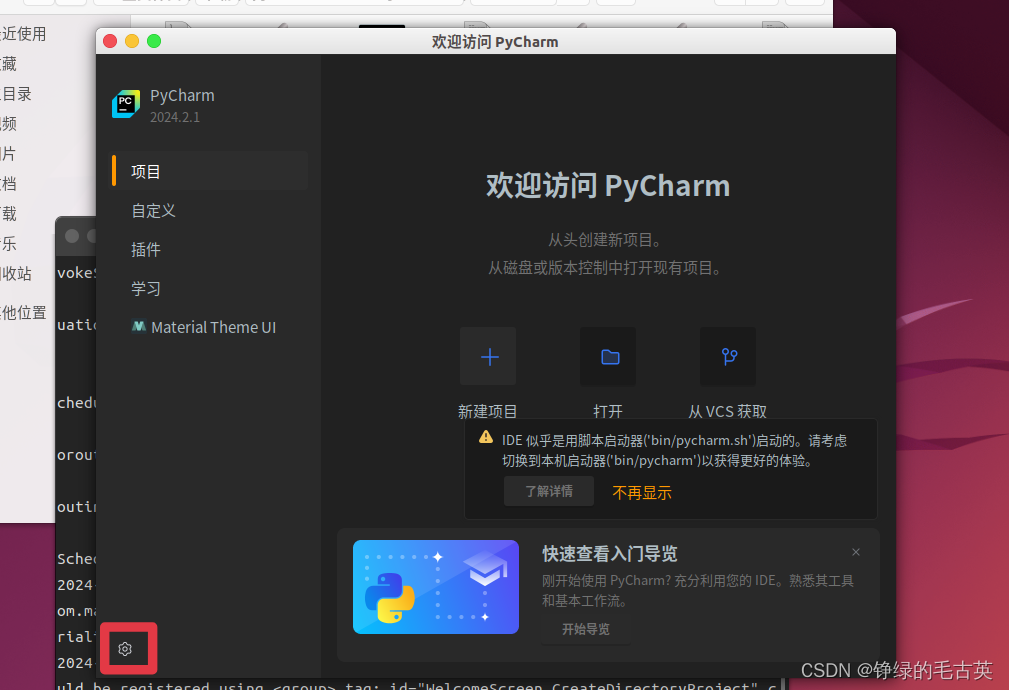Click the 快速查看入门导览 heading
1009x690 pixels.
(x=609, y=554)
